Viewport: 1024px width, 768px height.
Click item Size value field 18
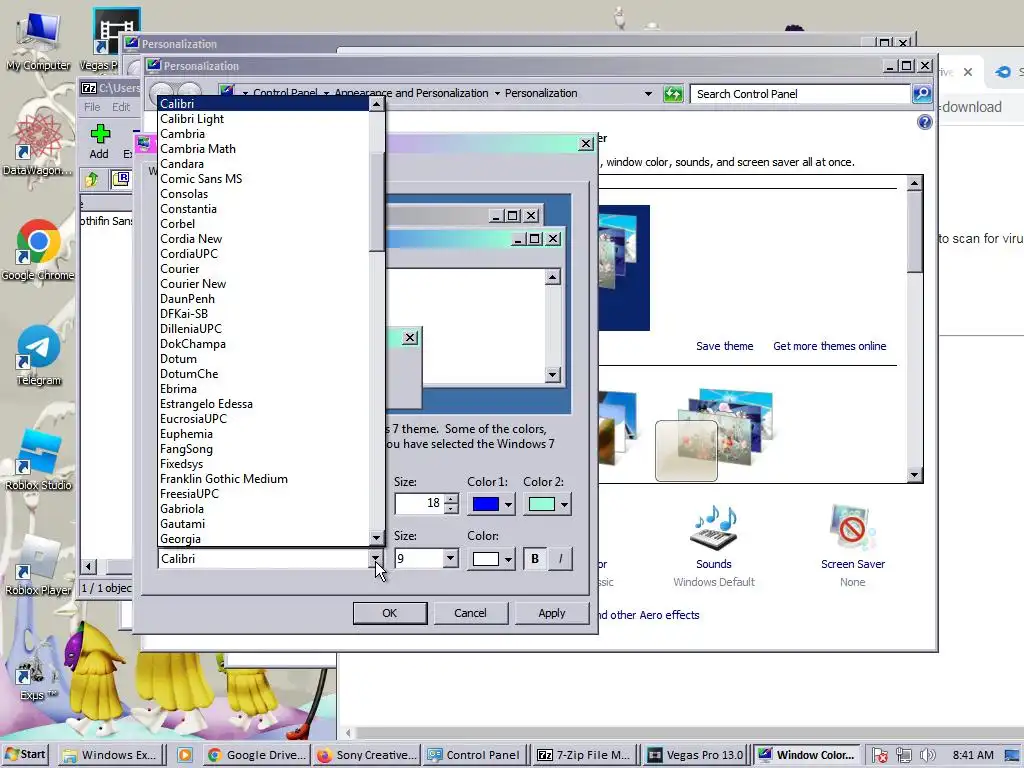pyautogui.click(x=419, y=504)
